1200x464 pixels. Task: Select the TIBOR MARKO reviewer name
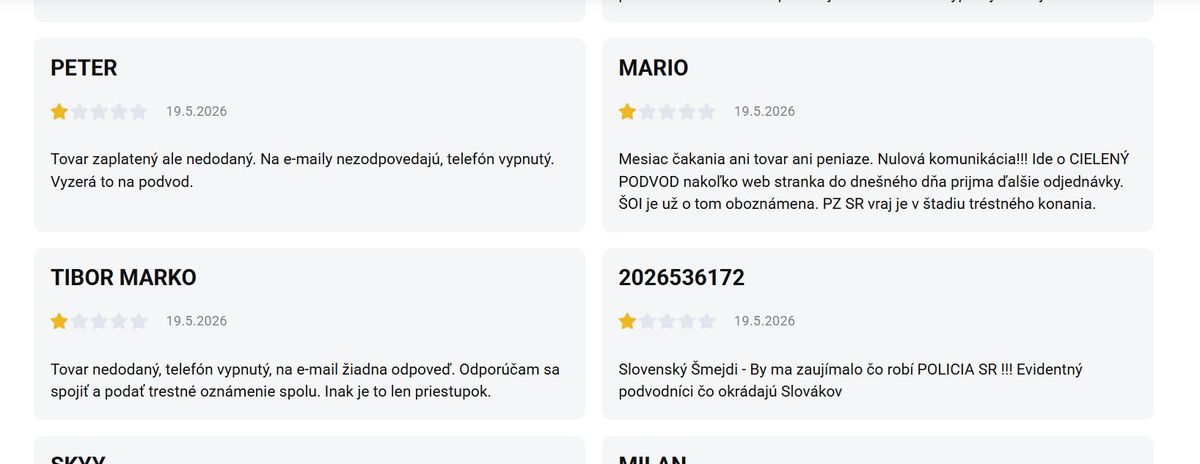(123, 278)
